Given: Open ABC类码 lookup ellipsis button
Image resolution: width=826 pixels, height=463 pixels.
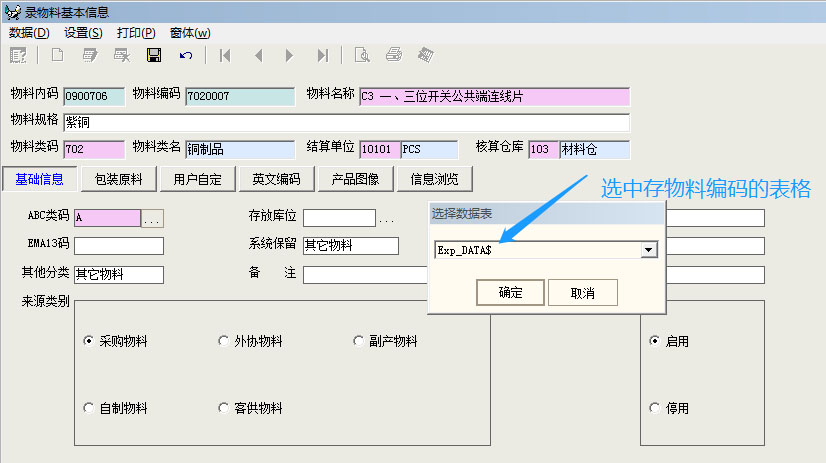Looking at the screenshot, I should pyautogui.click(x=152, y=218).
